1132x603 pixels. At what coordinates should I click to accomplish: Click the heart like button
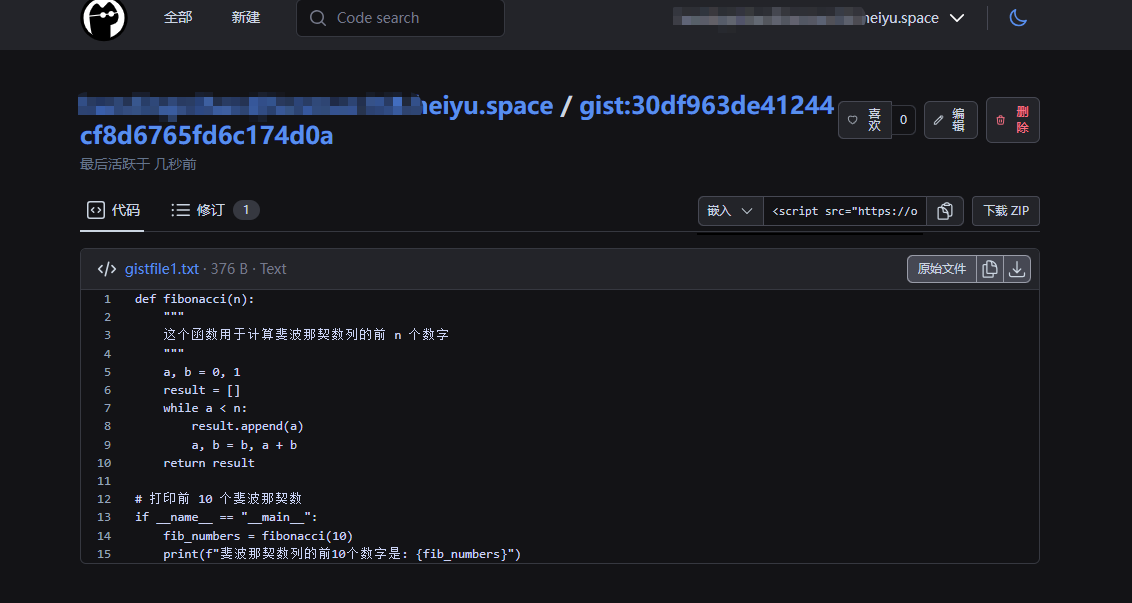point(865,120)
